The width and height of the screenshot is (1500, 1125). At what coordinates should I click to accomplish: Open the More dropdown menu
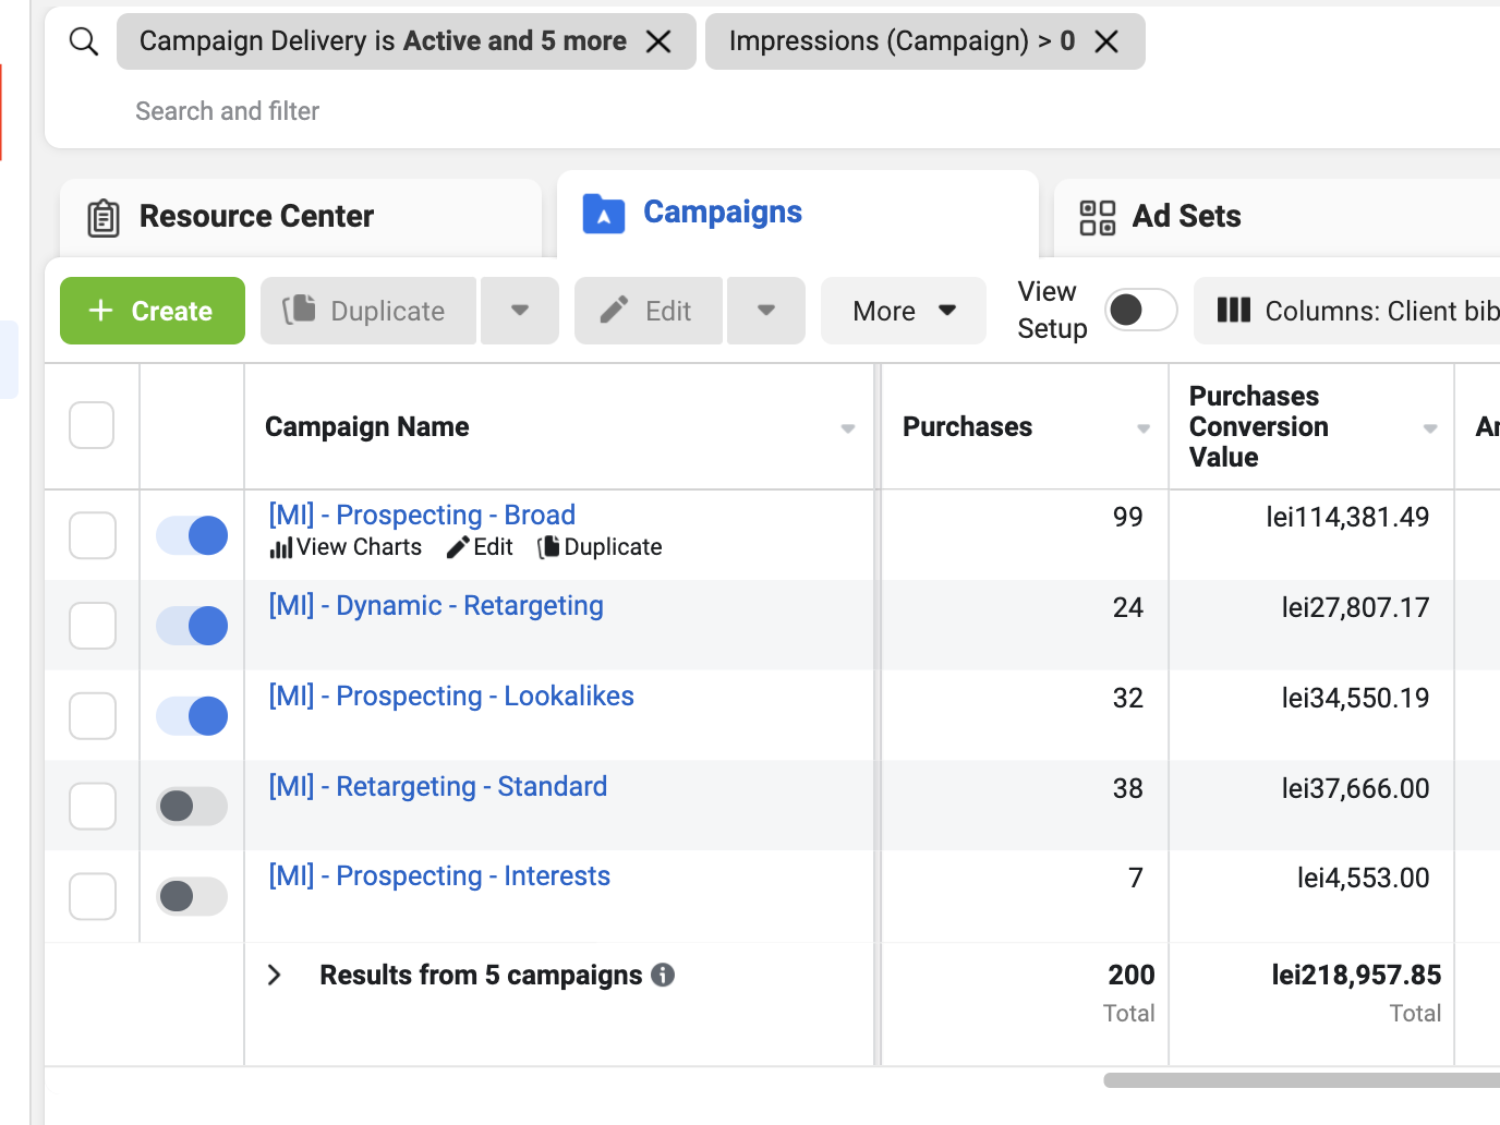pyautogui.click(x=903, y=311)
